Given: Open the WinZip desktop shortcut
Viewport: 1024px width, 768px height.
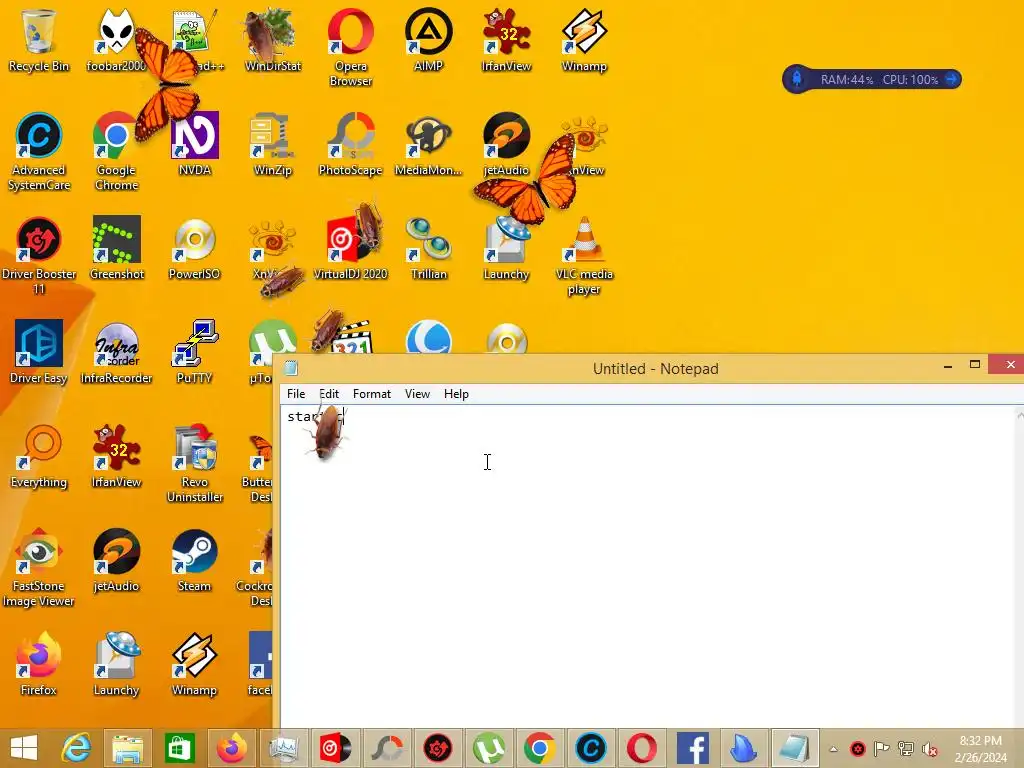Looking at the screenshot, I should pos(272,144).
